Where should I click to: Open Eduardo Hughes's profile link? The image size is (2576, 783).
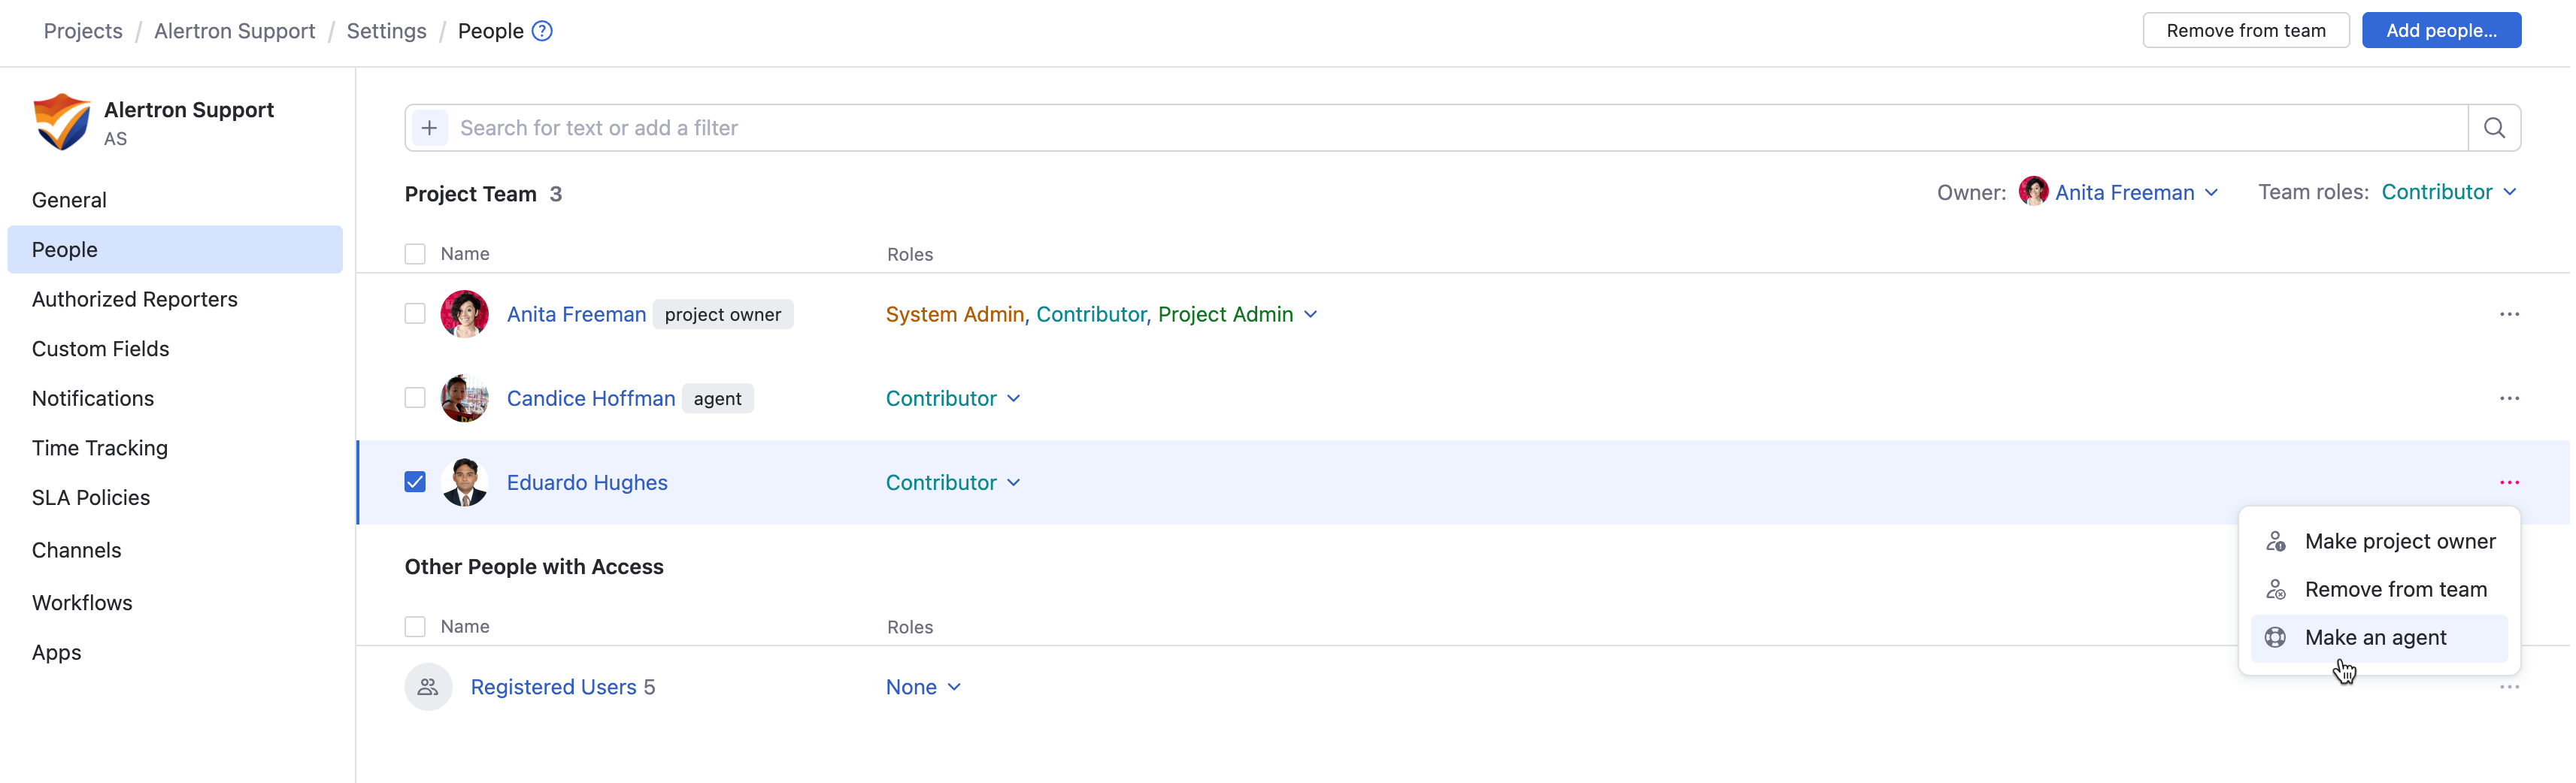point(587,482)
